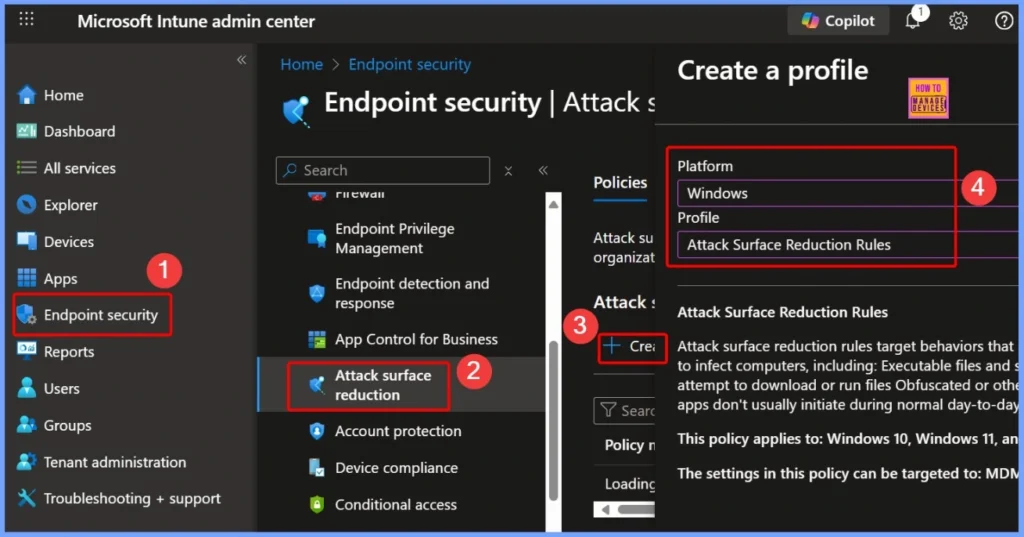Click the Groups people icon
The image size is (1024, 537).
[x=26, y=425]
